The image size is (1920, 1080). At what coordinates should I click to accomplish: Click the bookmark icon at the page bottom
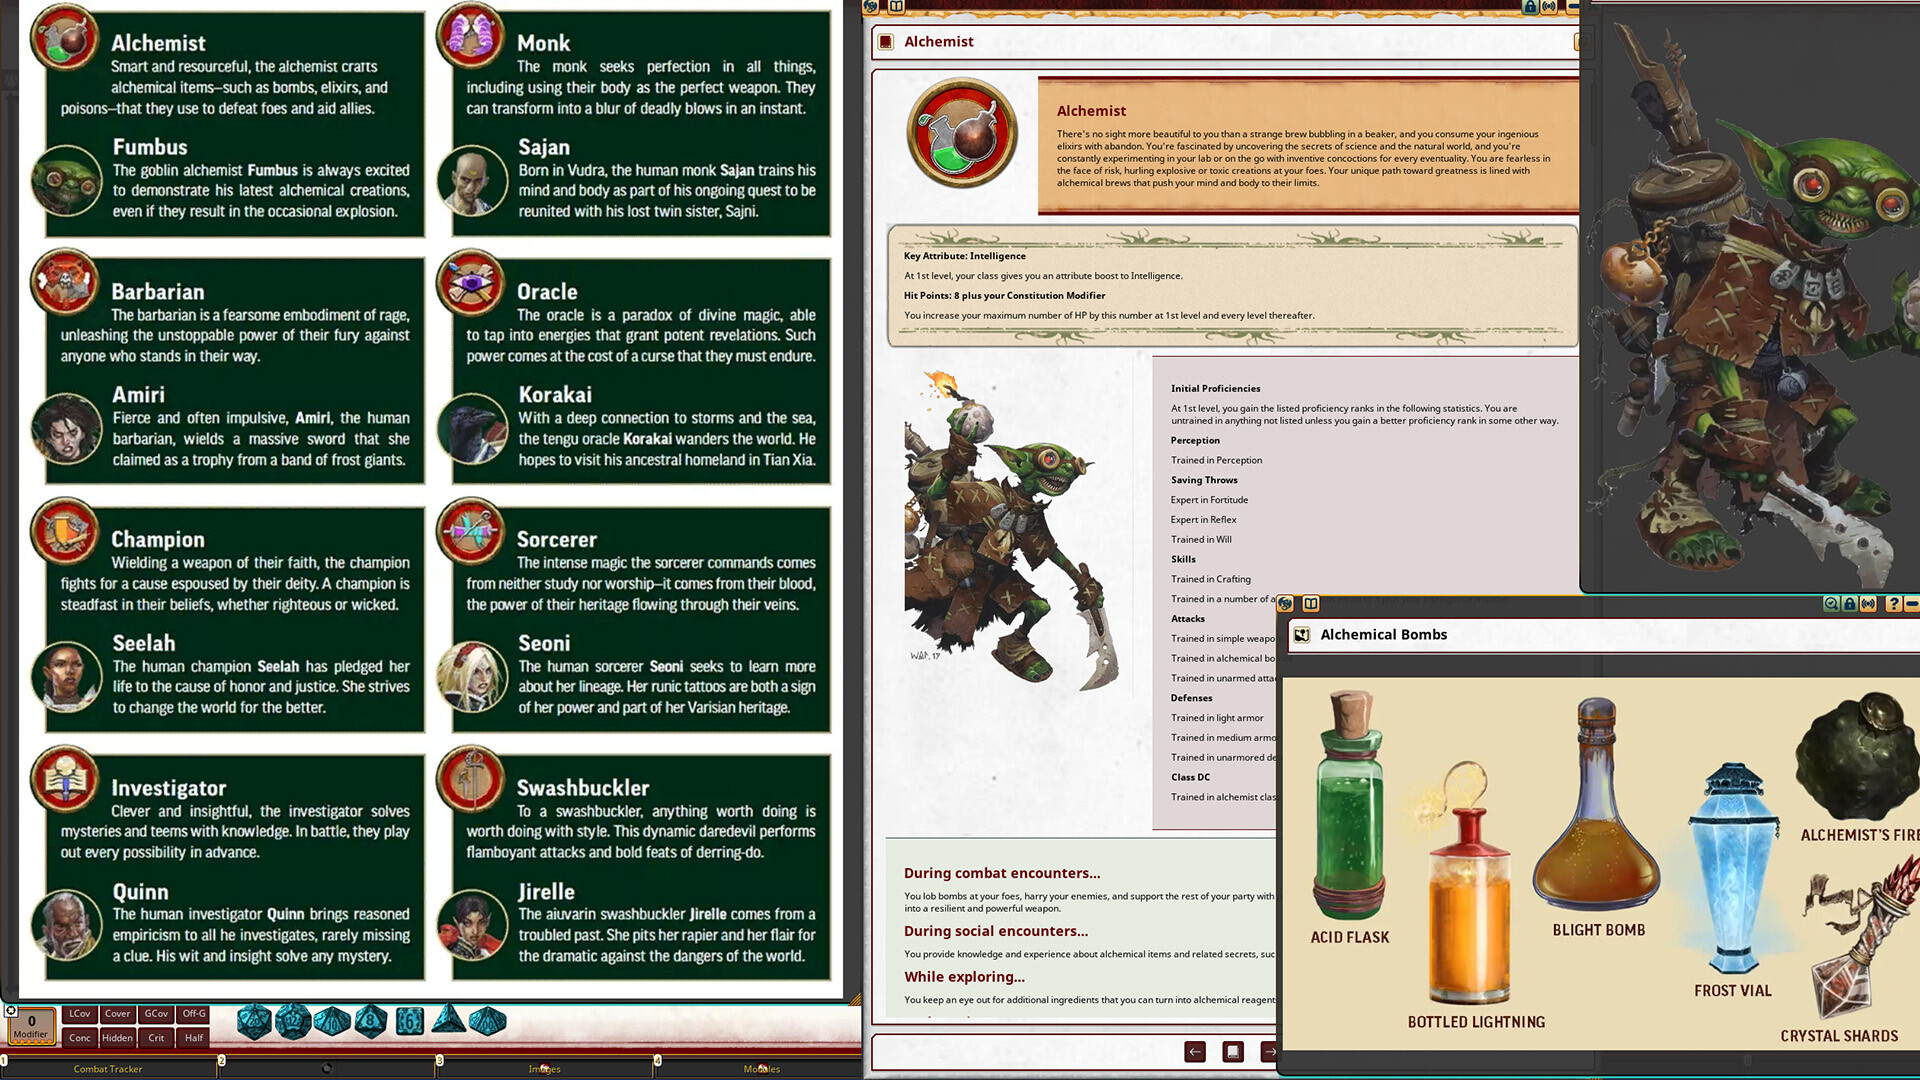tap(1233, 1052)
